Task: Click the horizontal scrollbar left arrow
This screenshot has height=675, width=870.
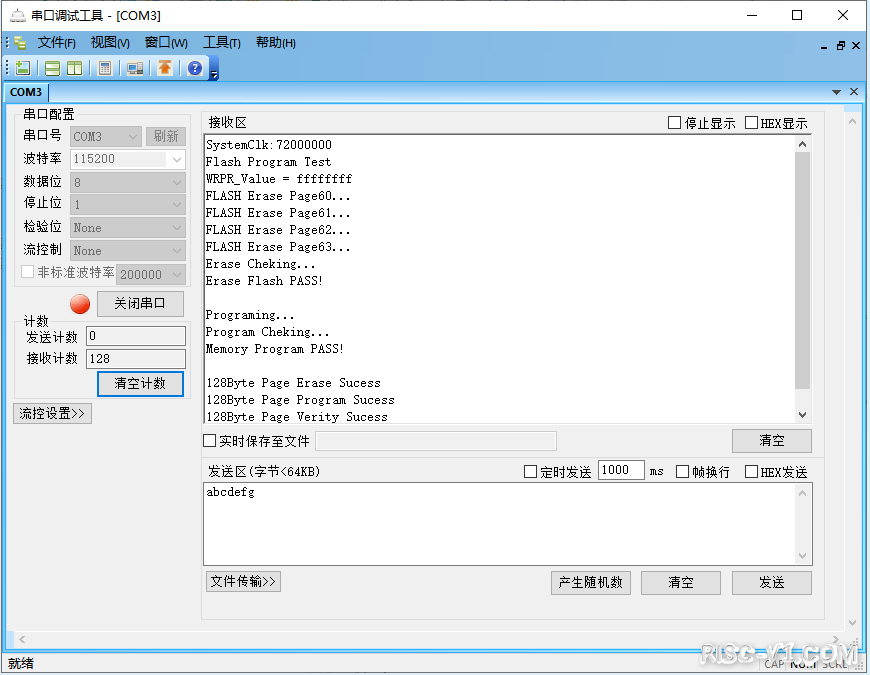Action: click(22, 640)
